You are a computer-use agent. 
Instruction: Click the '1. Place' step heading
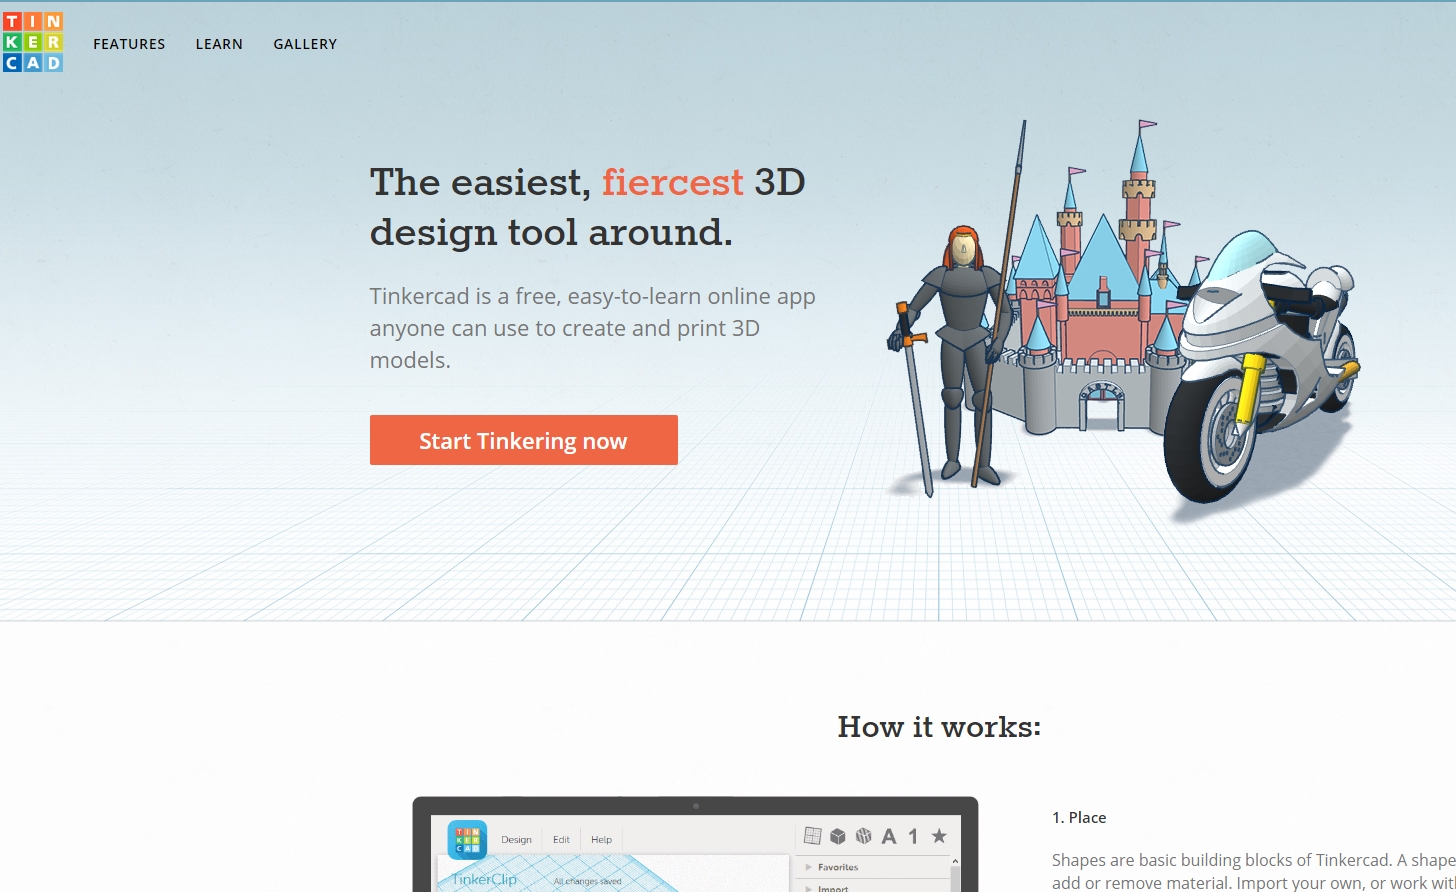pyautogui.click(x=1079, y=817)
